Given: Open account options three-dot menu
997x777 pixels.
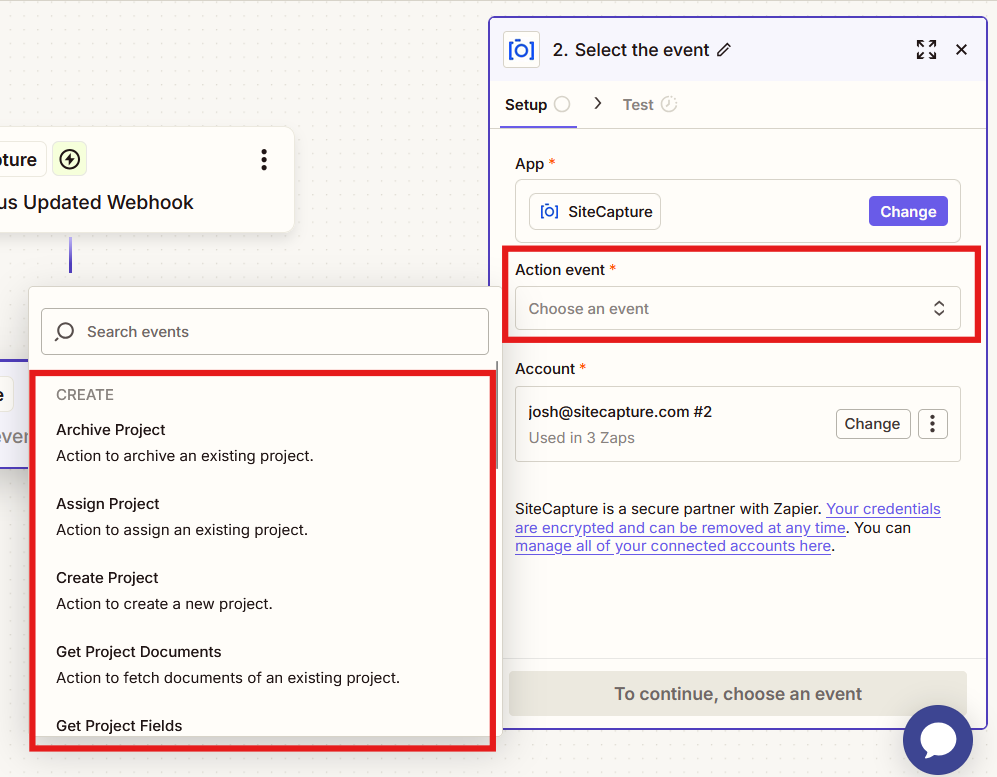Looking at the screenshot, I should tap(932, 424).
